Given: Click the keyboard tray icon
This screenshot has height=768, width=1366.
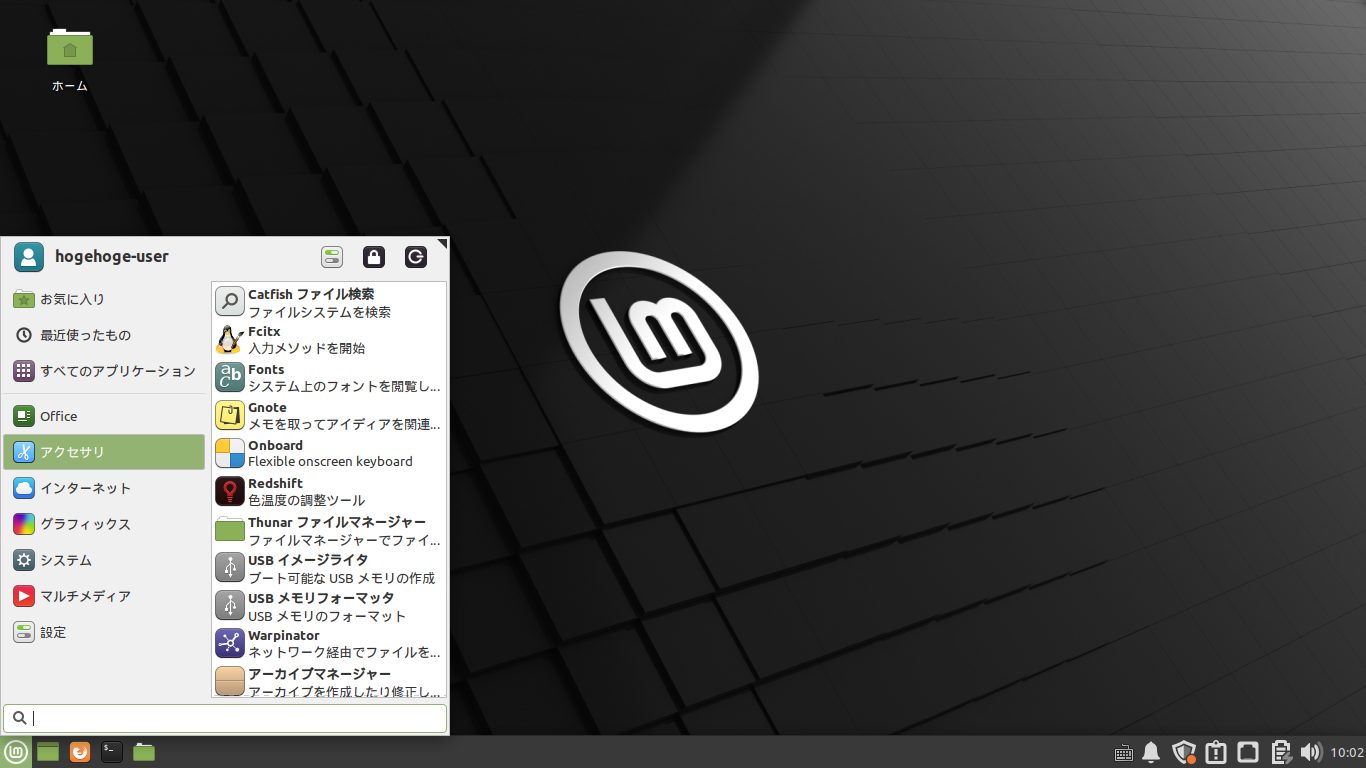Looking at the screenshot, I should 1123,752.
